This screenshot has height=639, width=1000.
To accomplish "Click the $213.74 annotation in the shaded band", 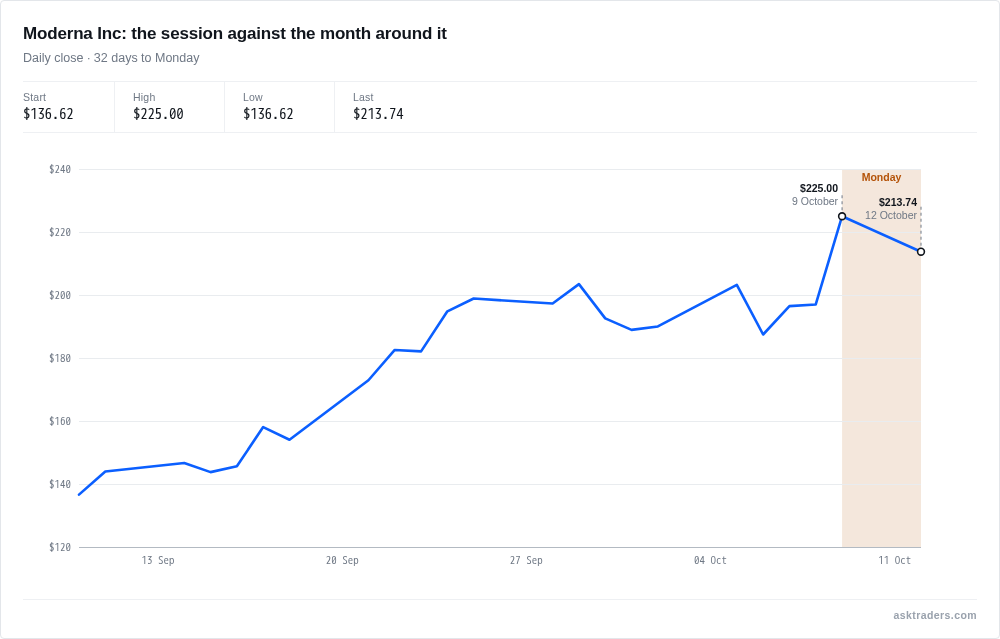I will pos(898,202).
